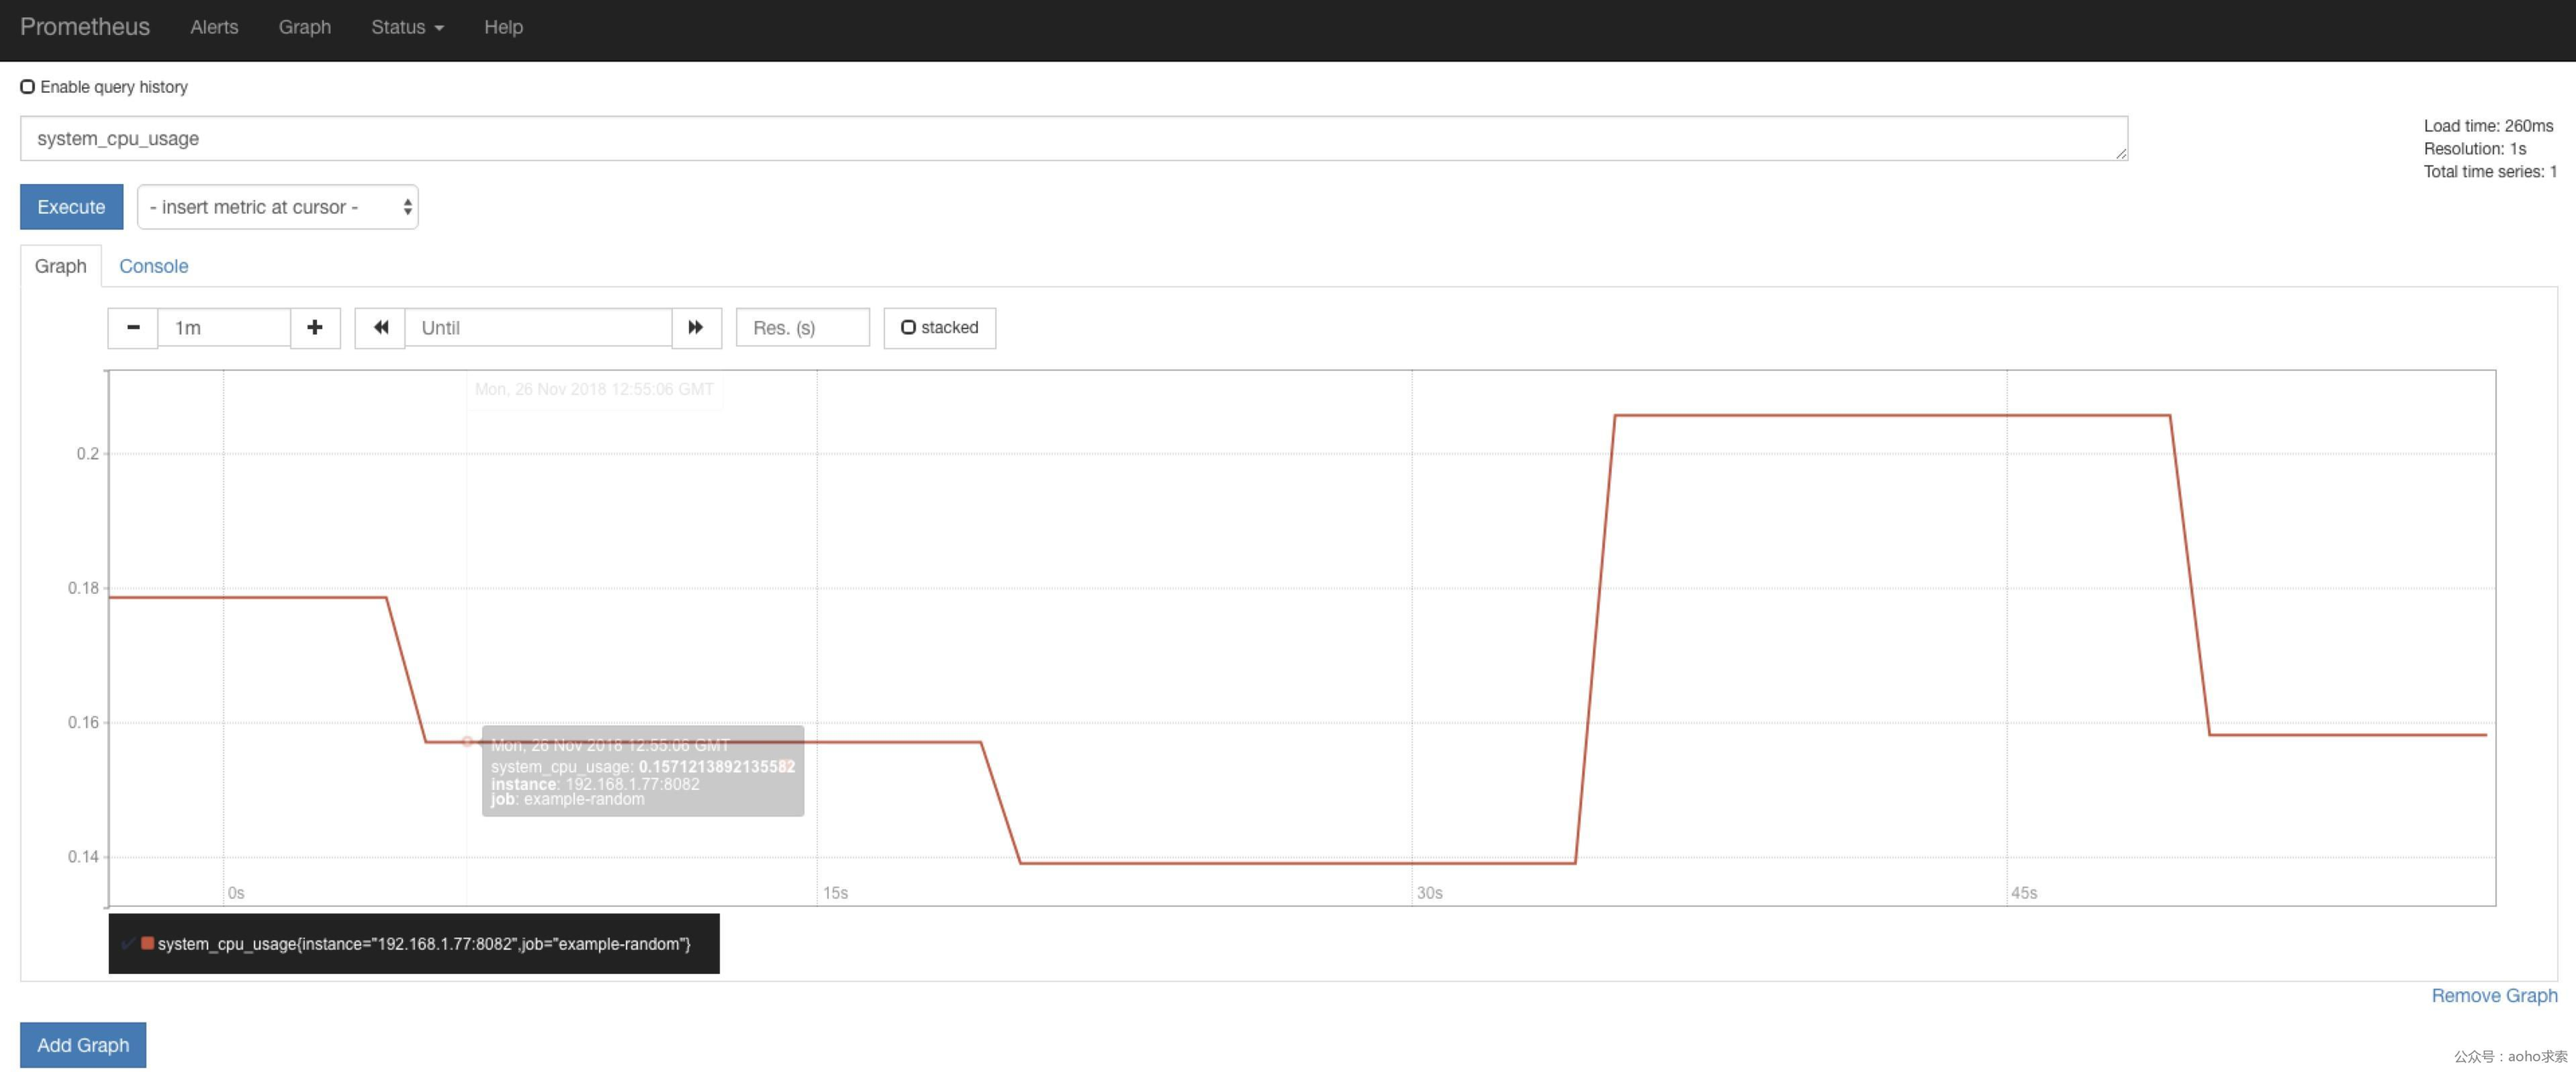This screenshot has width=2576, height=1072.
Task: Click the query expression input field
Action: tap(1073, 139)
